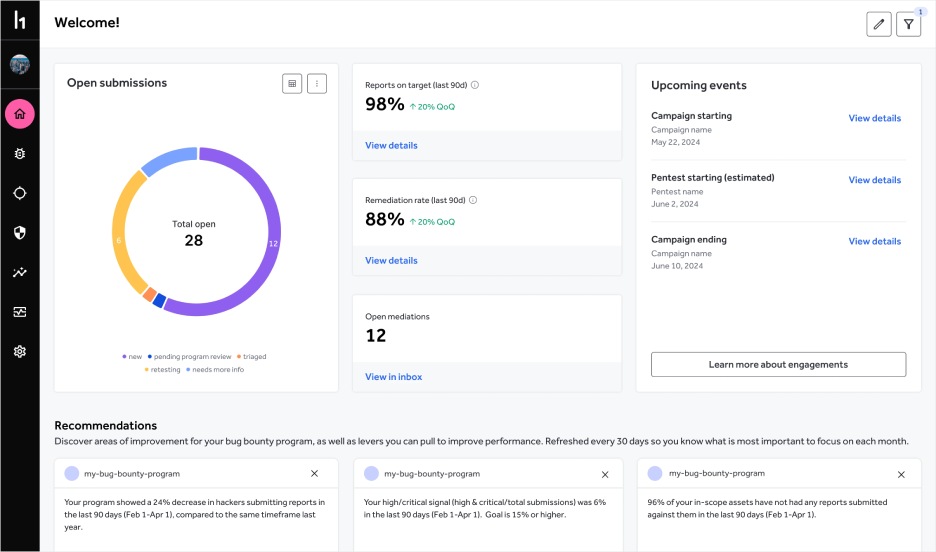Click Learn more about engagements button
Viewport: 936px width, 552px height.
[x=778, y=365]
